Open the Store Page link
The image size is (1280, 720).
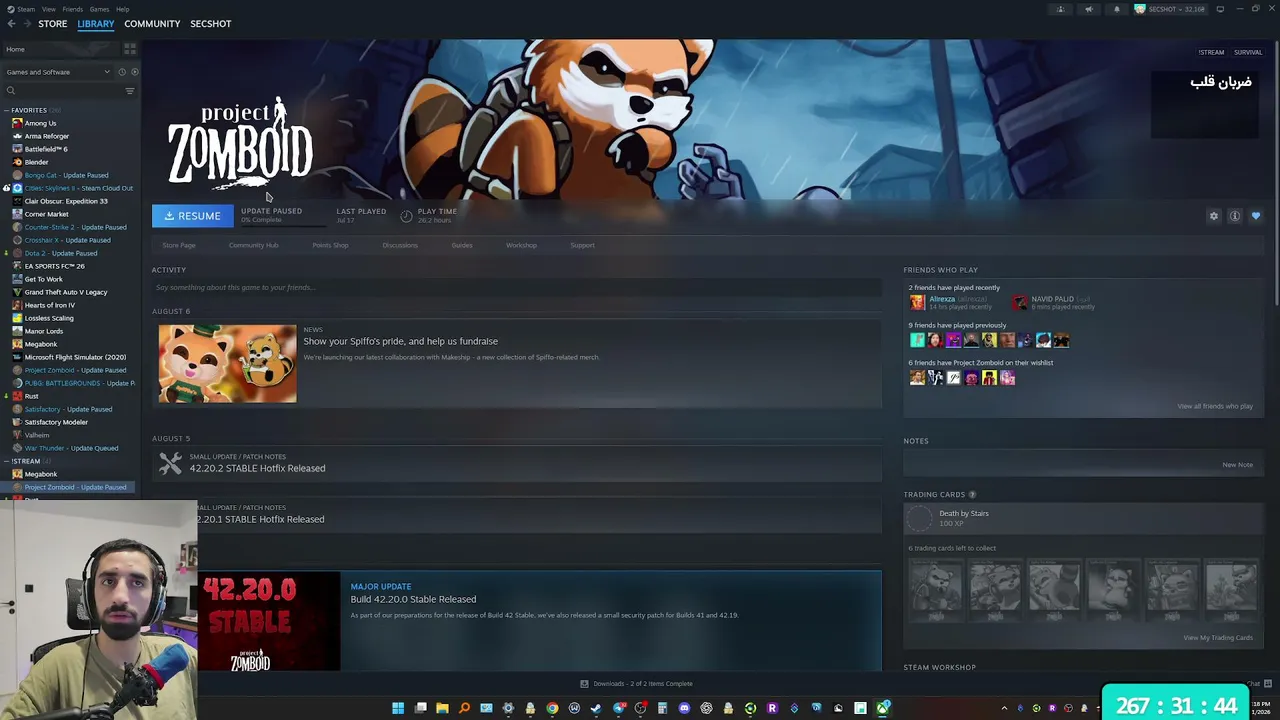point(179,245)
